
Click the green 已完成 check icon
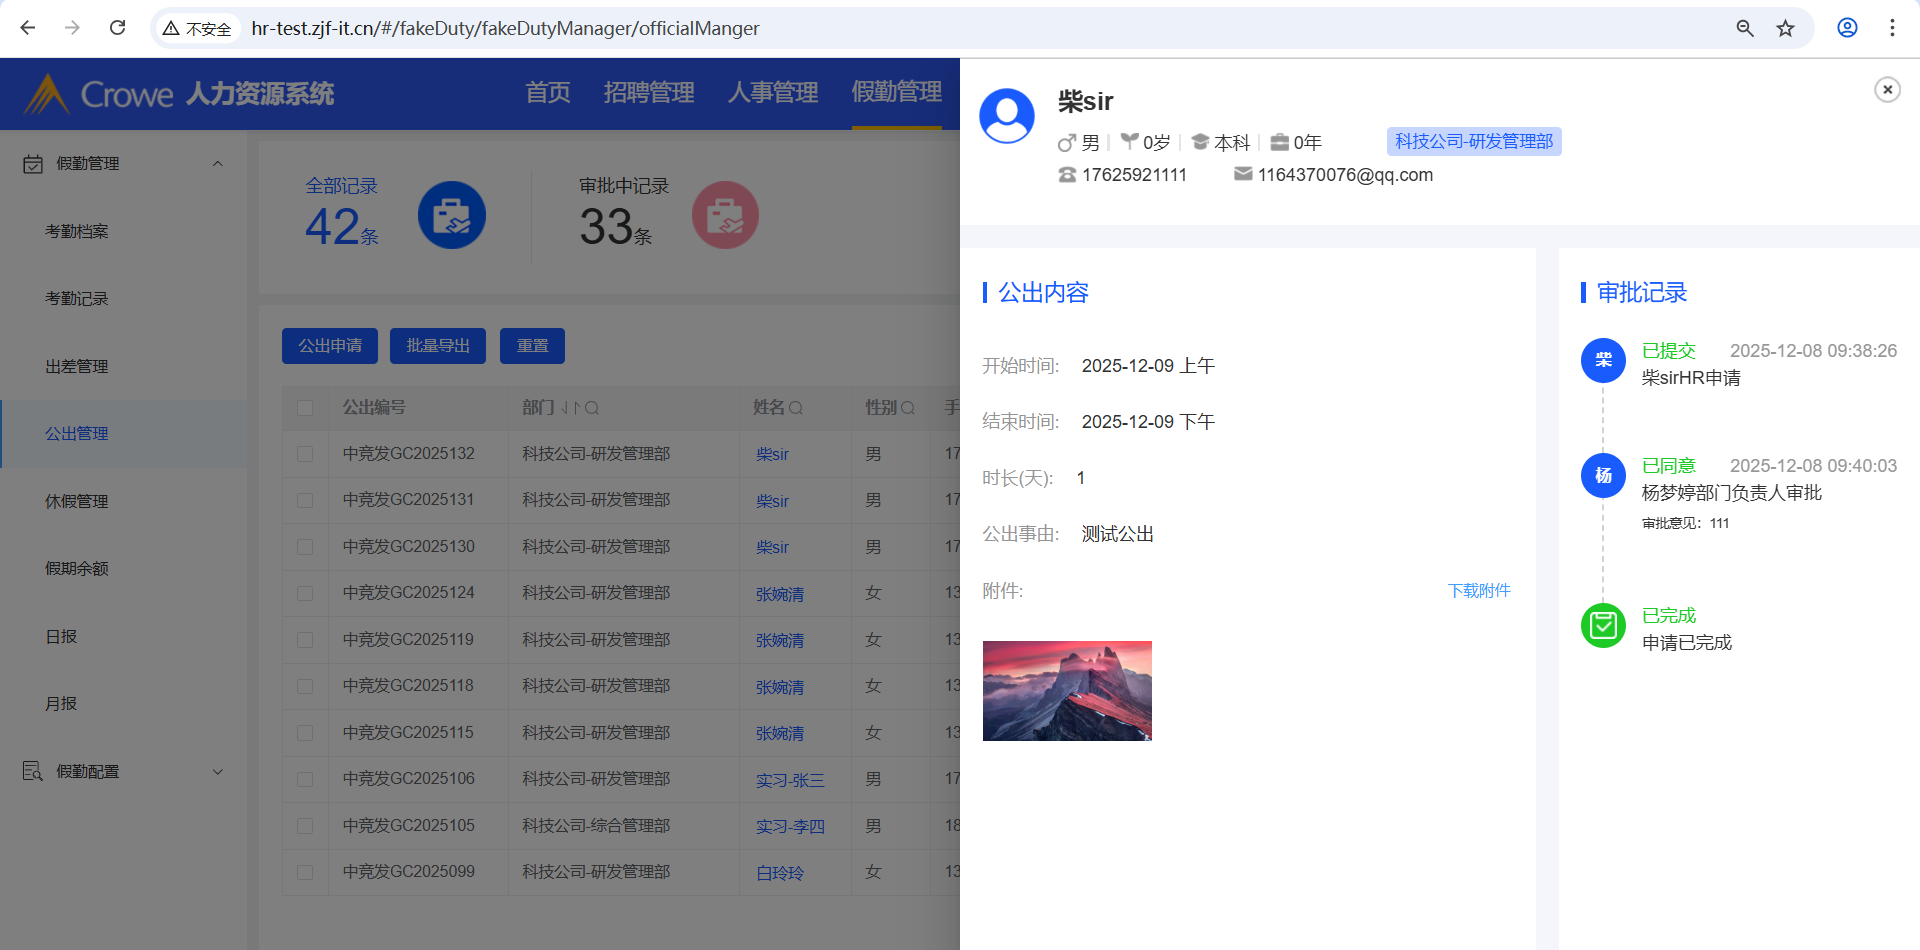coord(1603,625)
